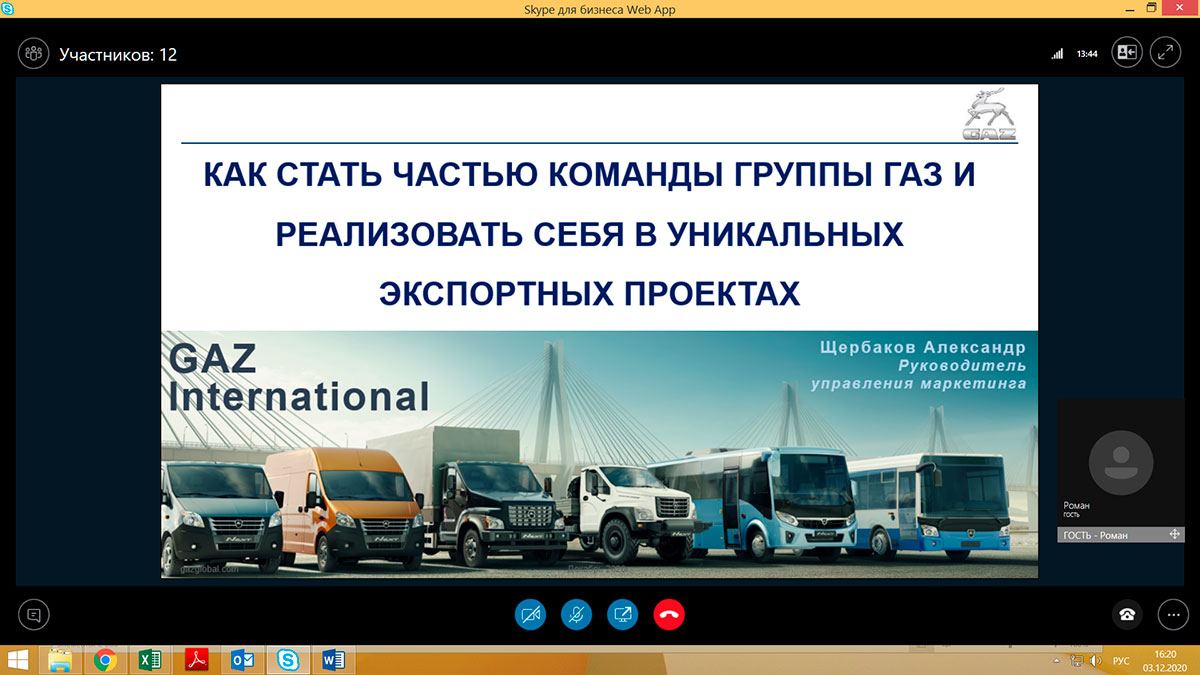
Task: Click the move handle on ГОСТЬ tile
Action: pos(1174,535)
